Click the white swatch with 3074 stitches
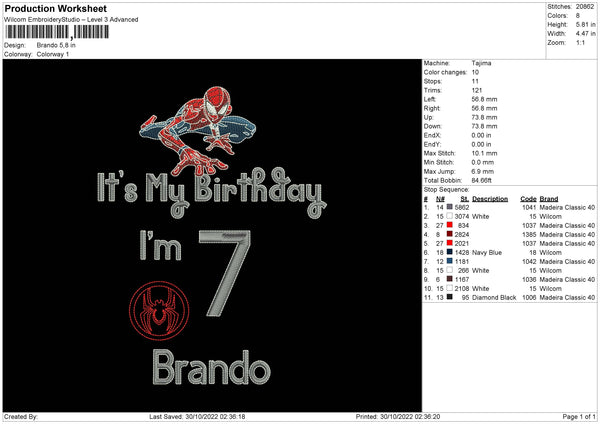 click(450, 216)
